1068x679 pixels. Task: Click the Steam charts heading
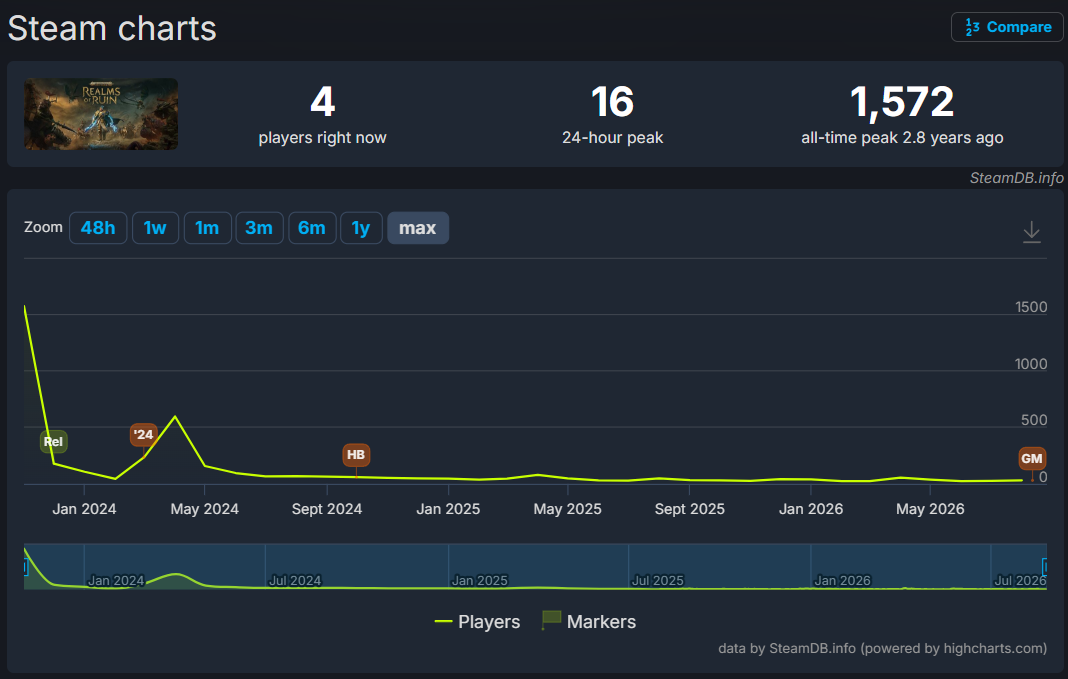[112, 29]
